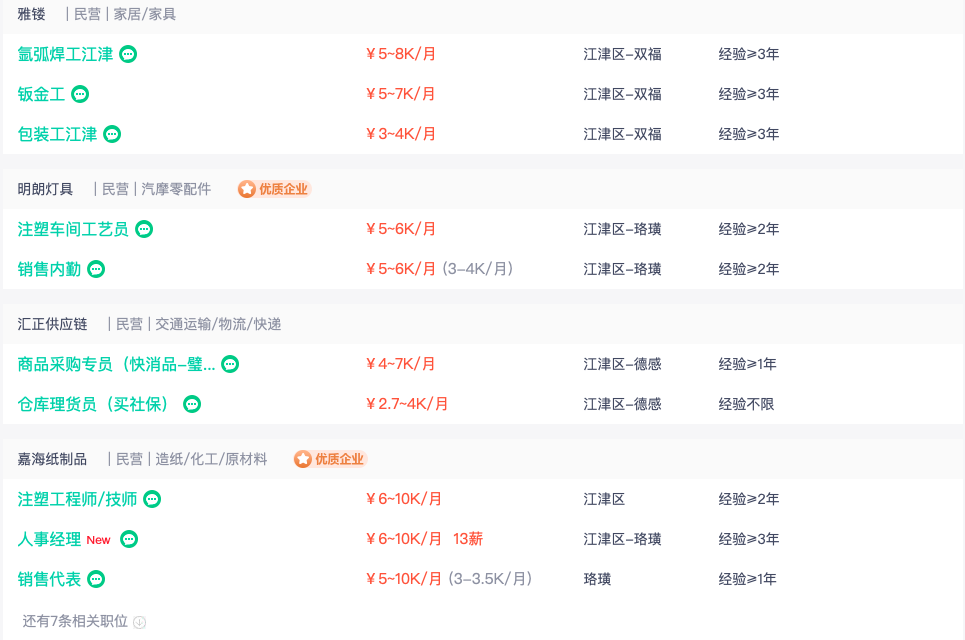Click chat icon beside 商品采购专员

(230, 364)
